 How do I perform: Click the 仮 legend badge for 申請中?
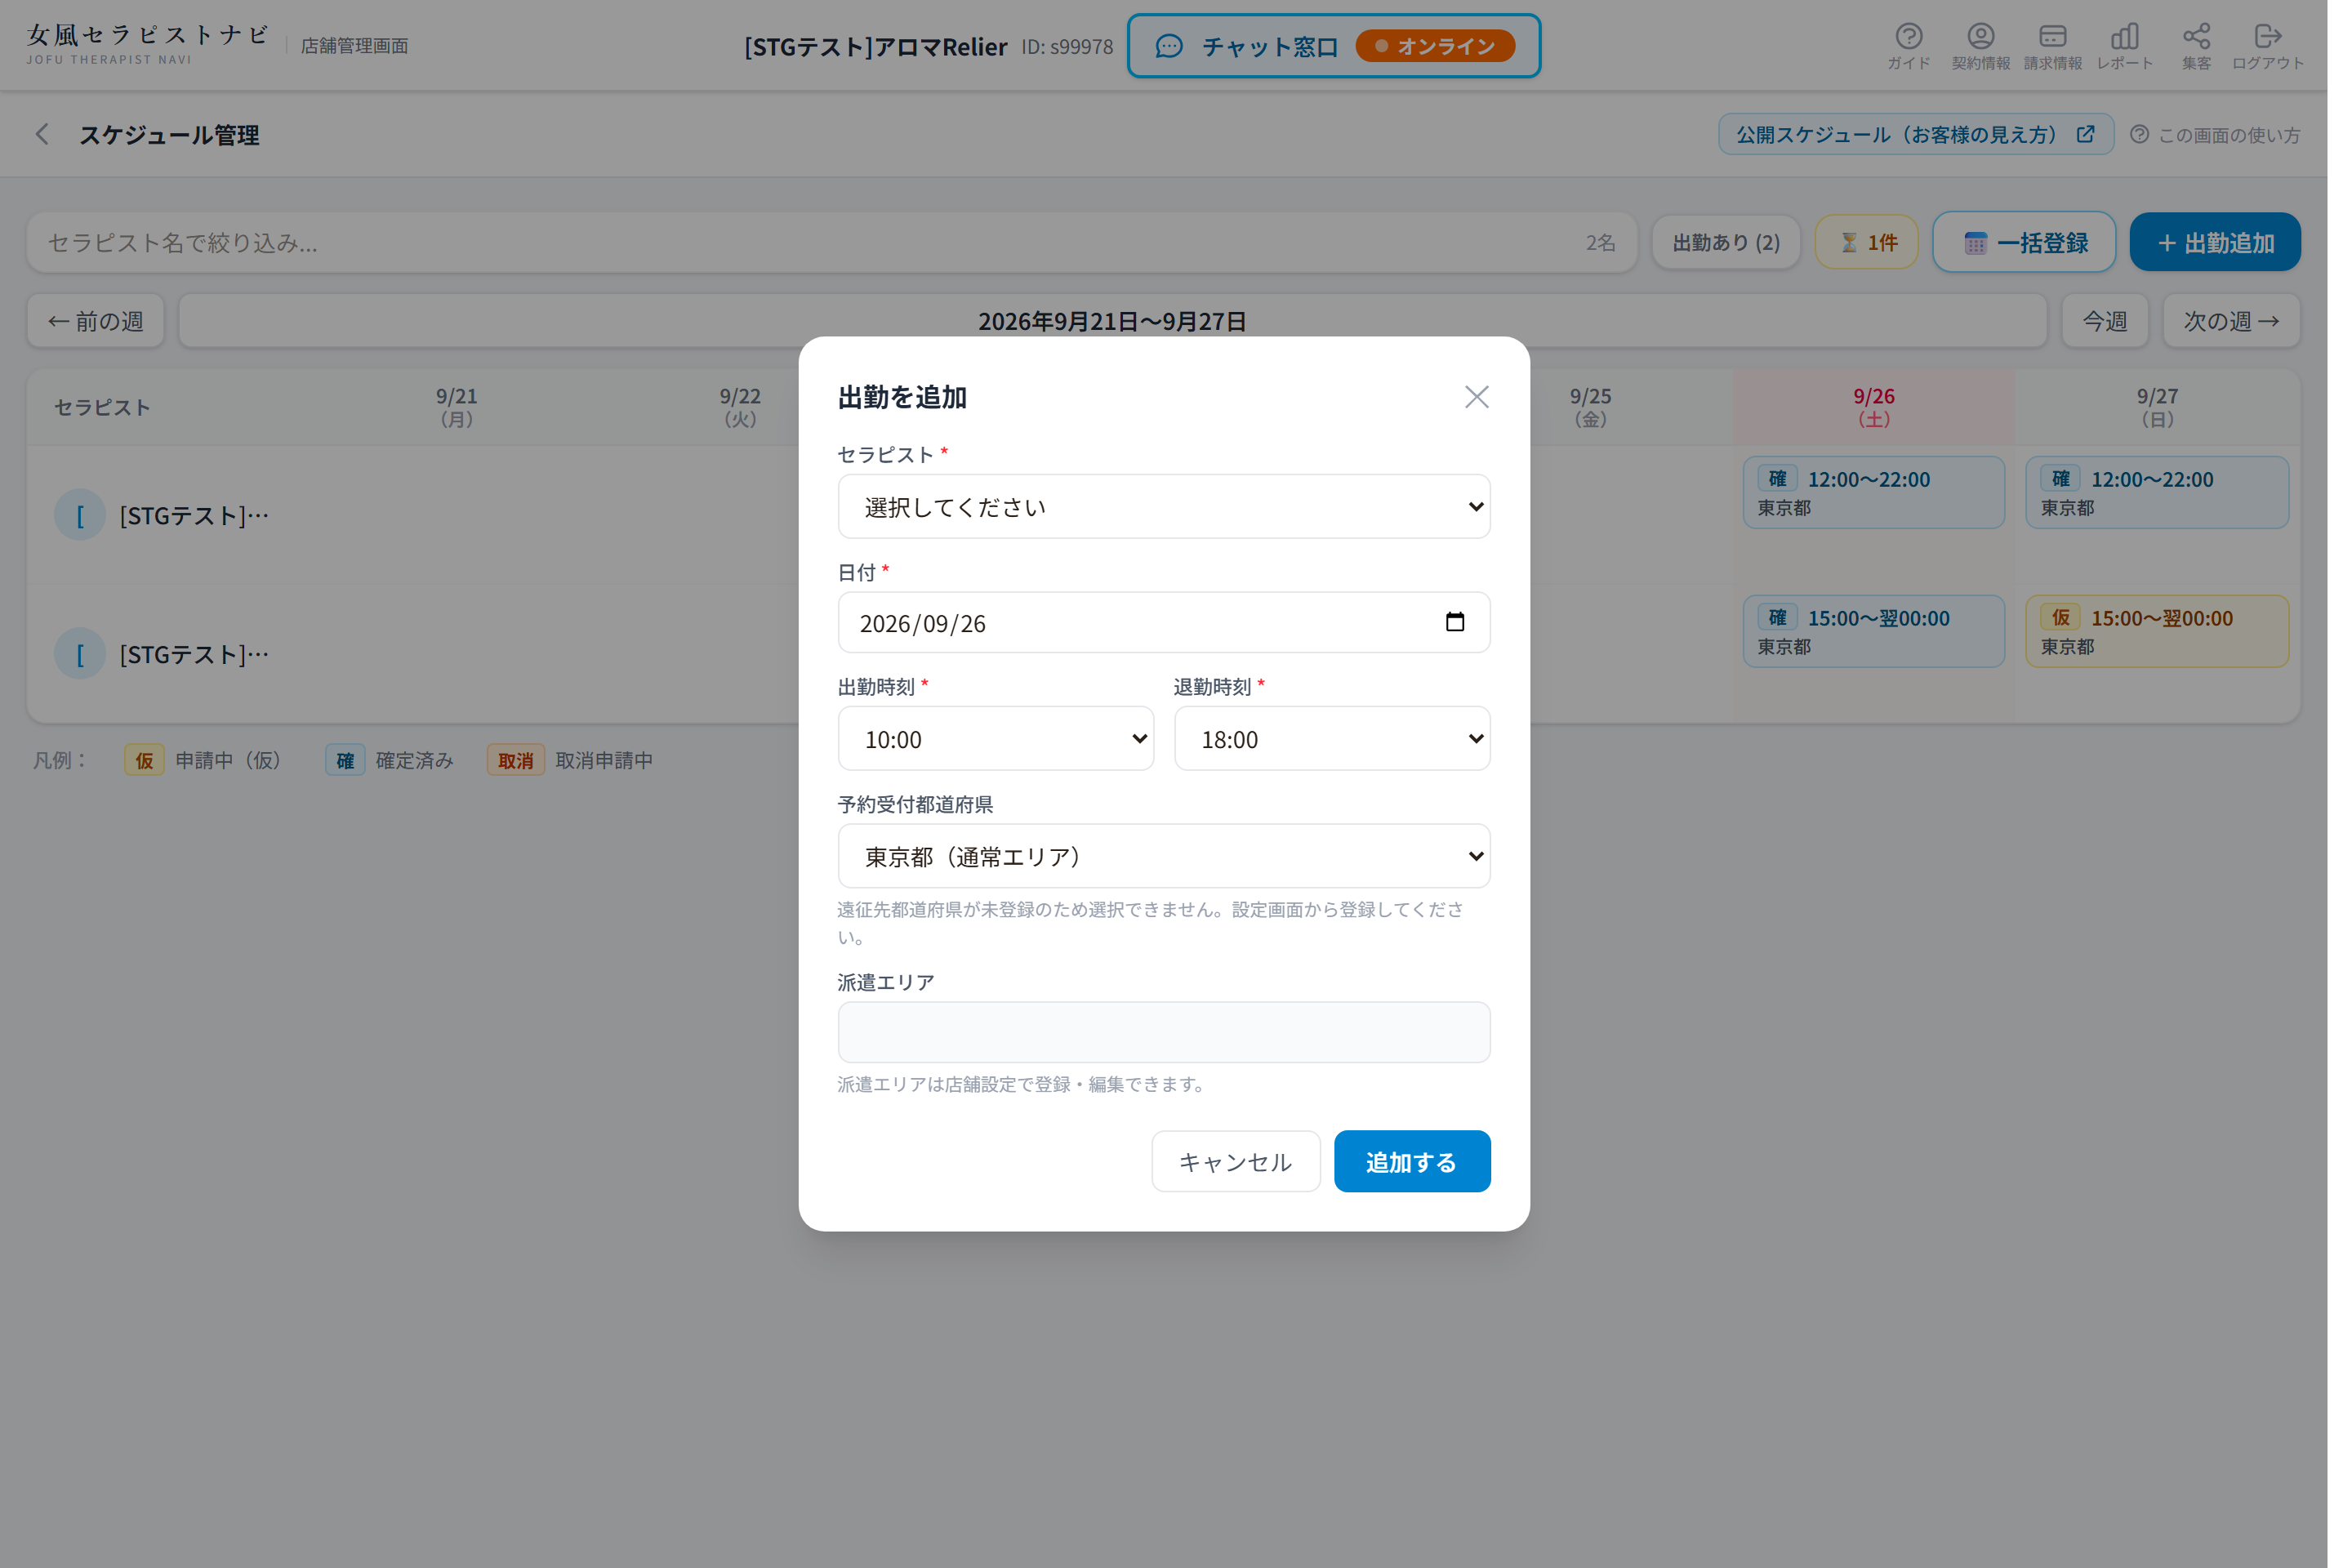tap(144, 760)
